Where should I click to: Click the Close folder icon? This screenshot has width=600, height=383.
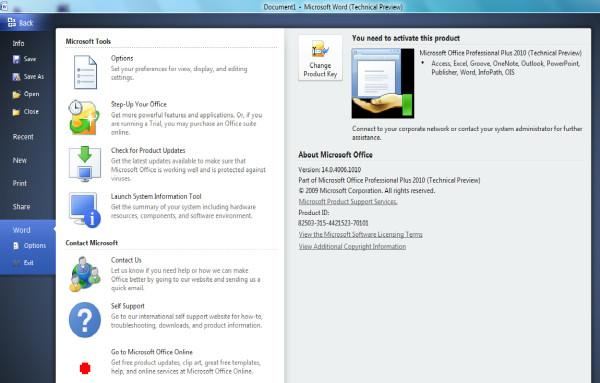coord(16,112)
